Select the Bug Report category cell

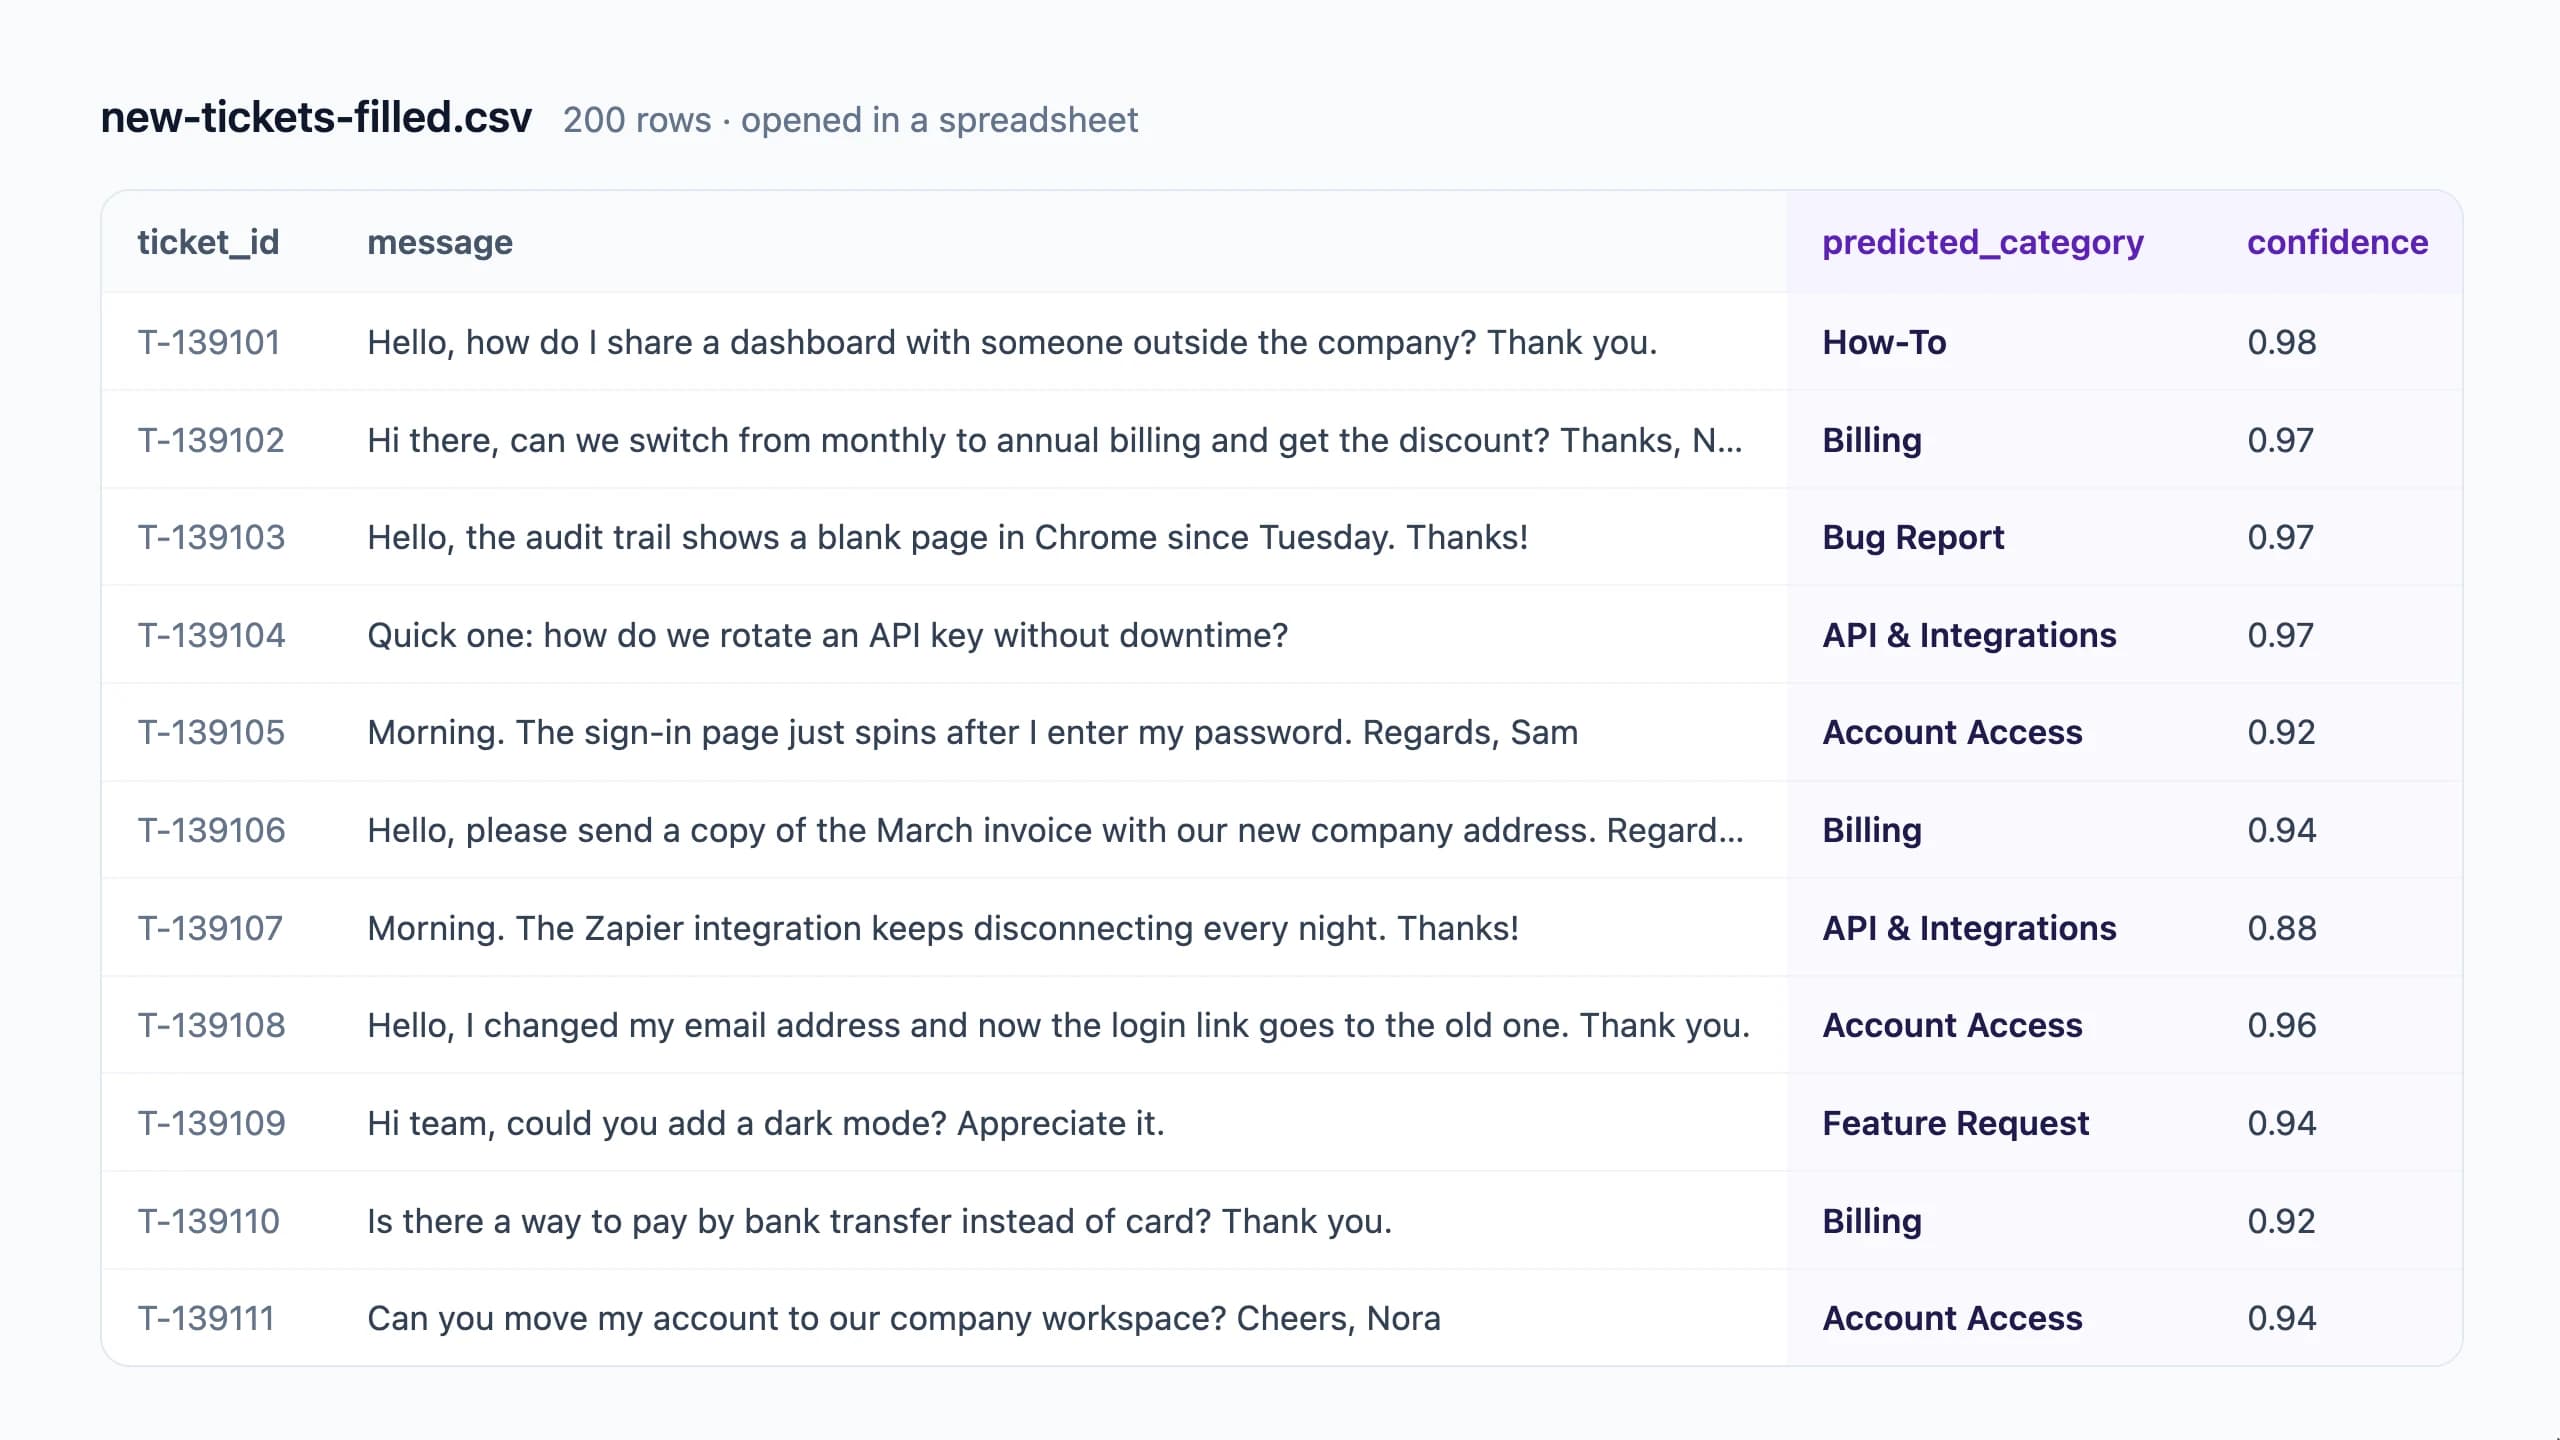coord(1913,537)
